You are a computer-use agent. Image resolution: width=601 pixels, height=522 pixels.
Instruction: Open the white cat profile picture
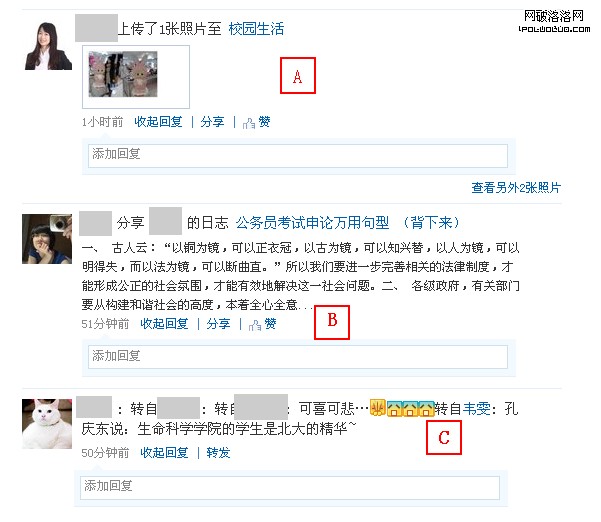pyautogui.click(x=47, y=424)
